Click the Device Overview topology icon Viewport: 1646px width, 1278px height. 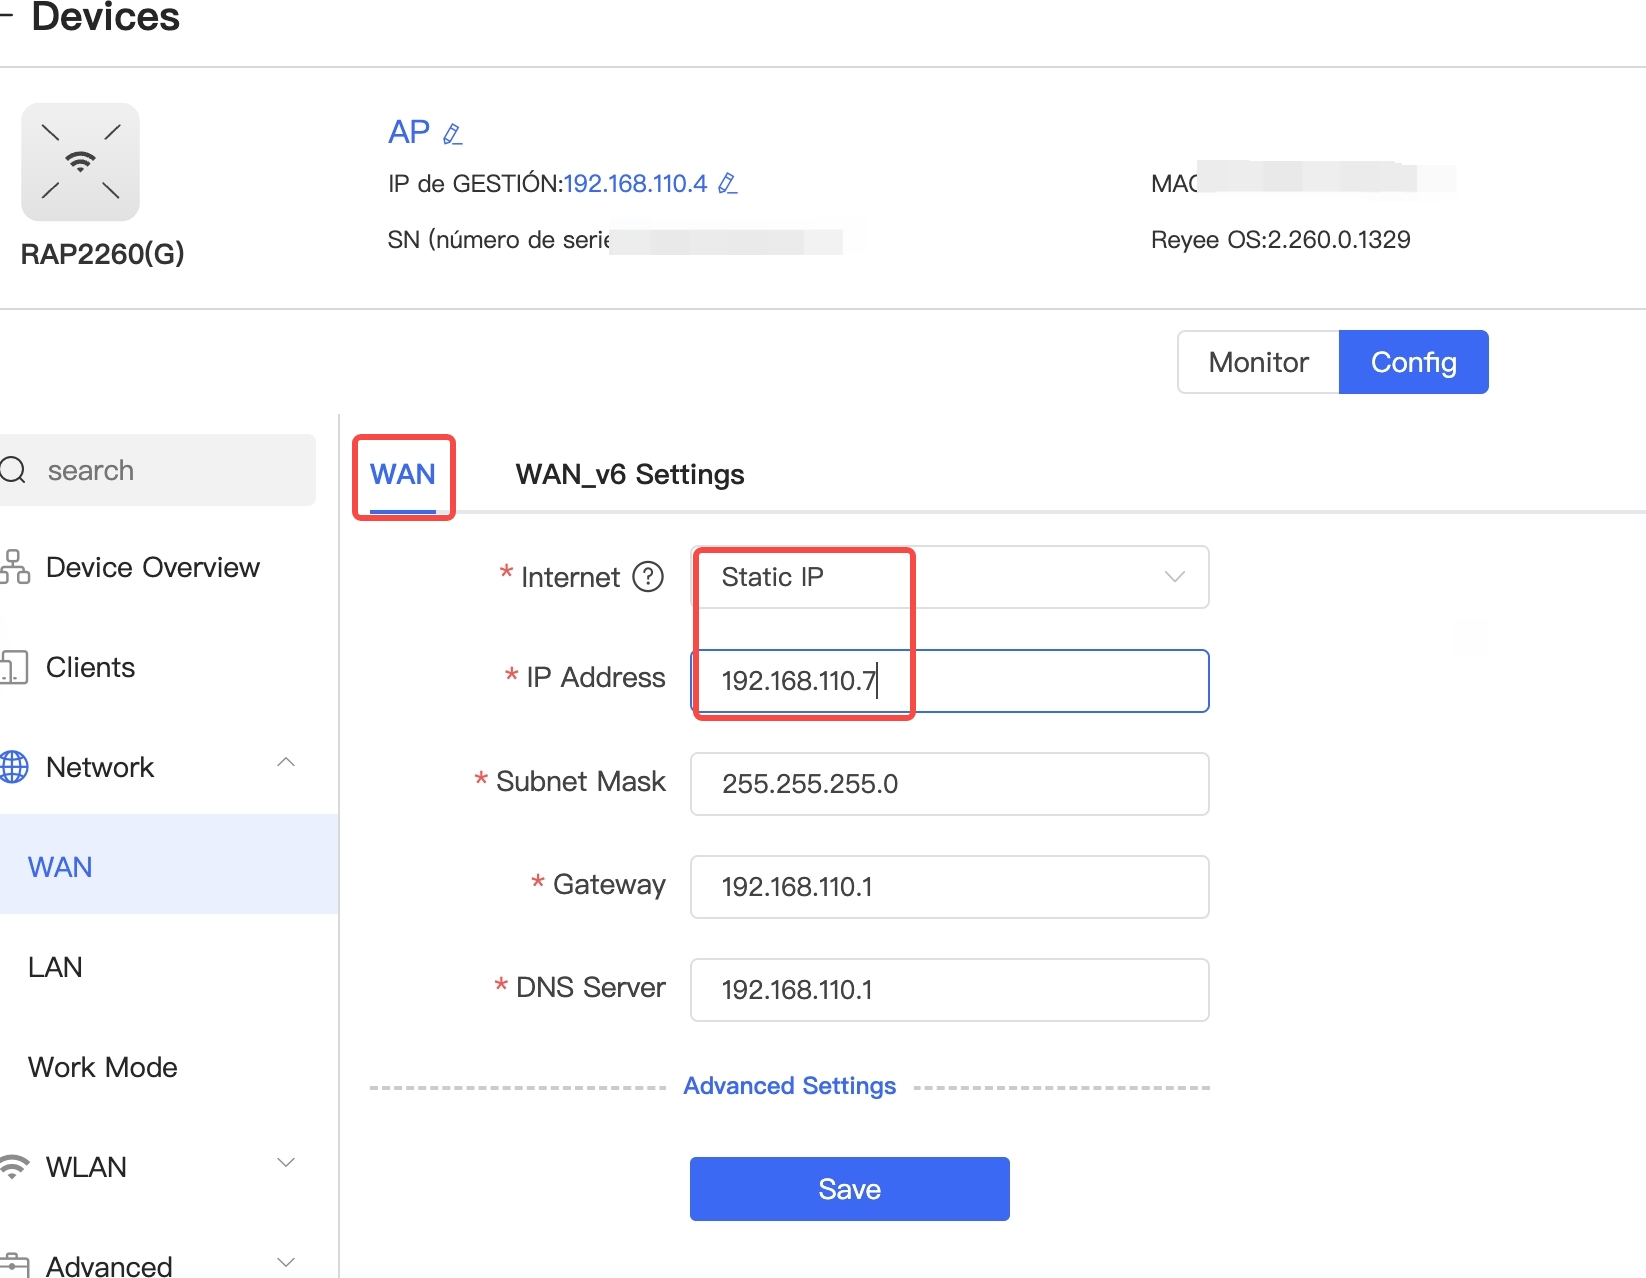pos(15,567)
